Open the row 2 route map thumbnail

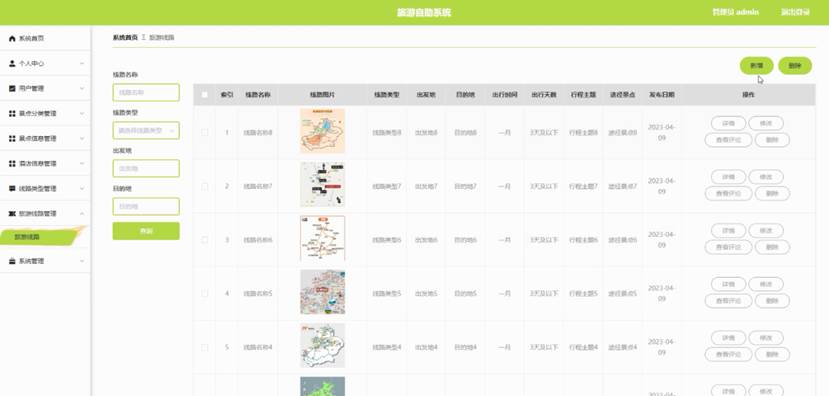(323, 185)
